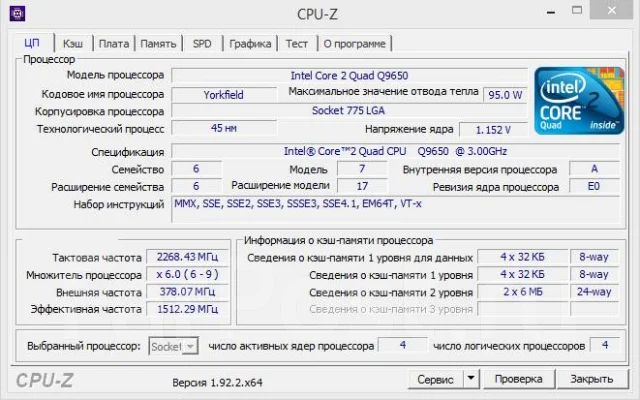Open the О программе tab
Image resolution: width=640 pixels, height=400 pixels.
click(x=354, y=44)
